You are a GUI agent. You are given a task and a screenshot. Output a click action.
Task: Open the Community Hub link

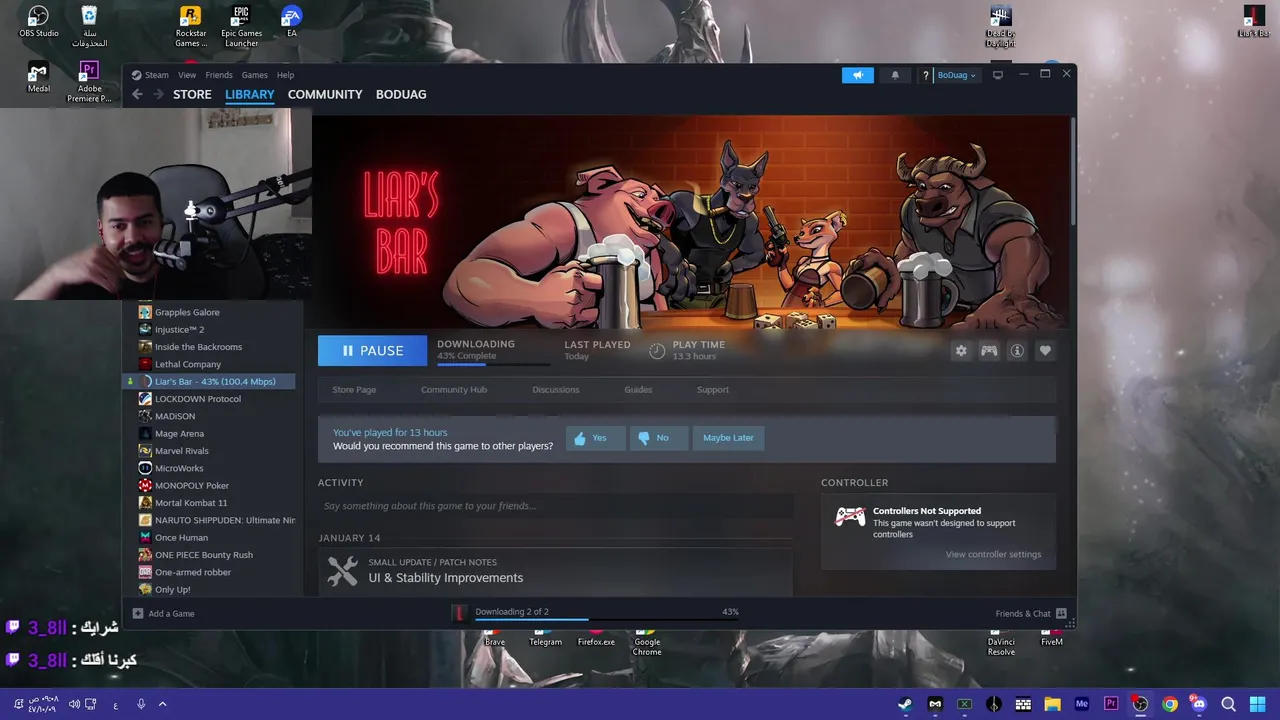pyautogui.click(x=454, y=390)
